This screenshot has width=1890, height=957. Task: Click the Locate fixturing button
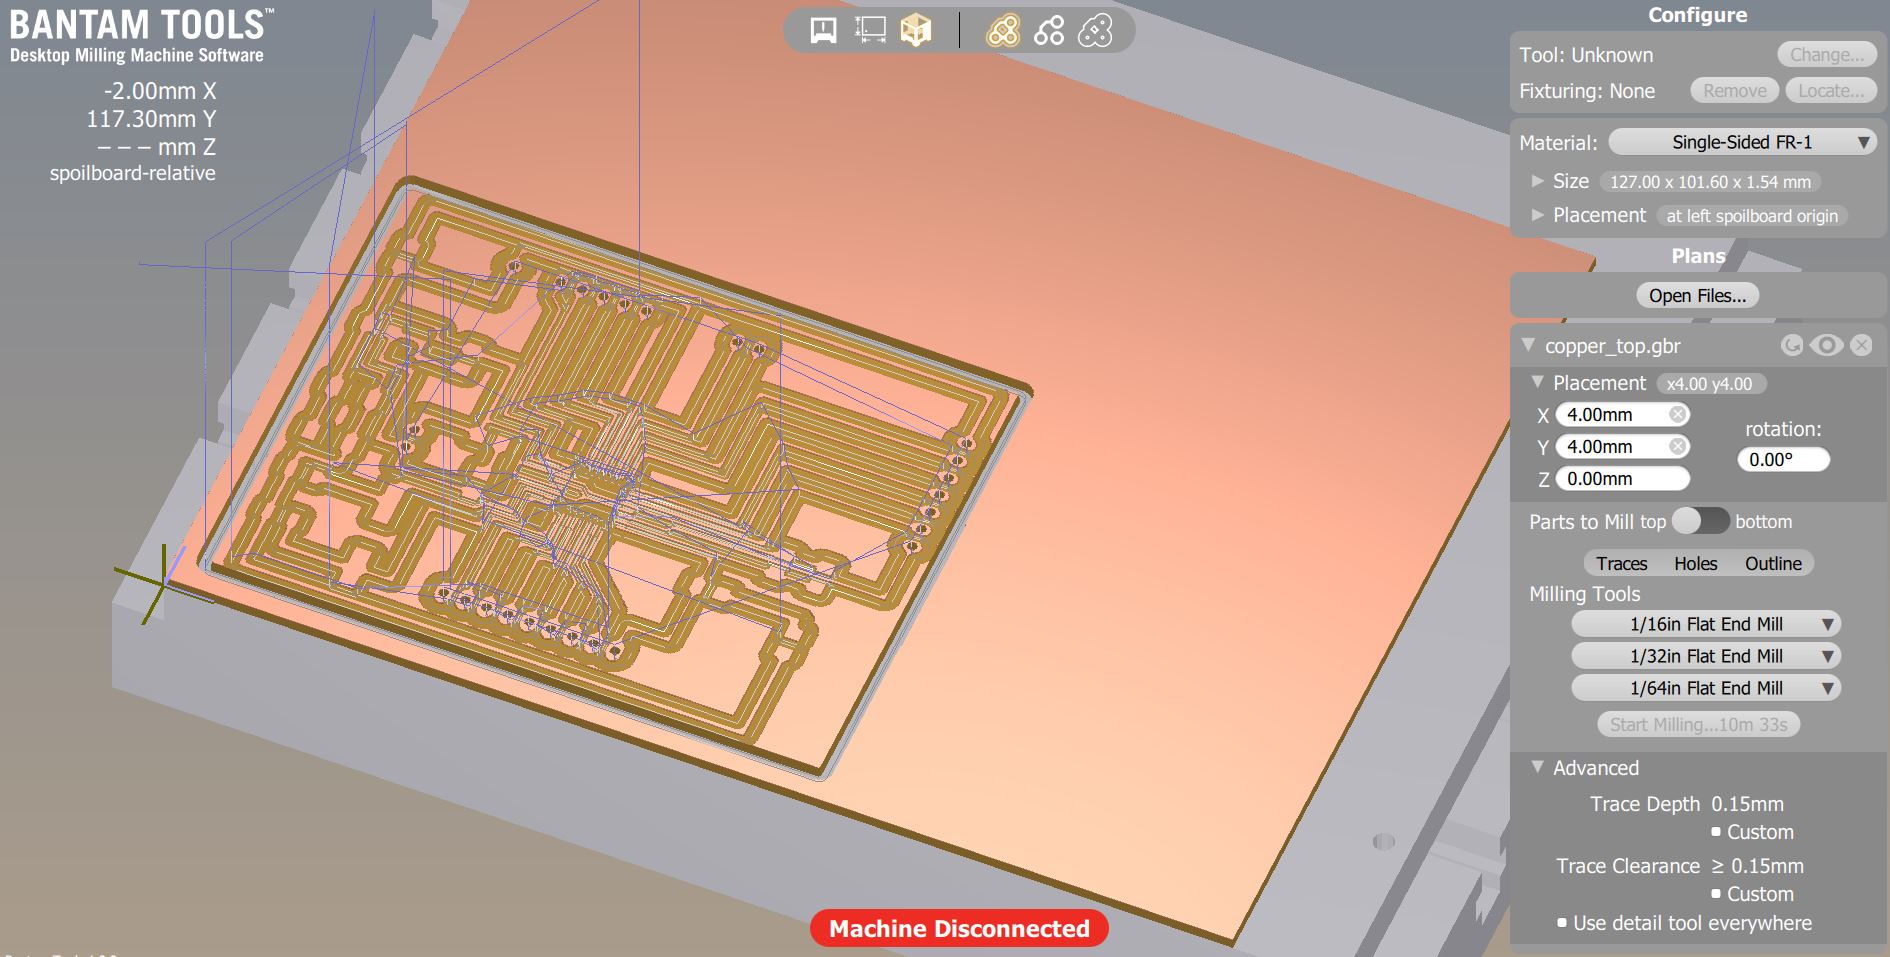[x=1830, y=91]
